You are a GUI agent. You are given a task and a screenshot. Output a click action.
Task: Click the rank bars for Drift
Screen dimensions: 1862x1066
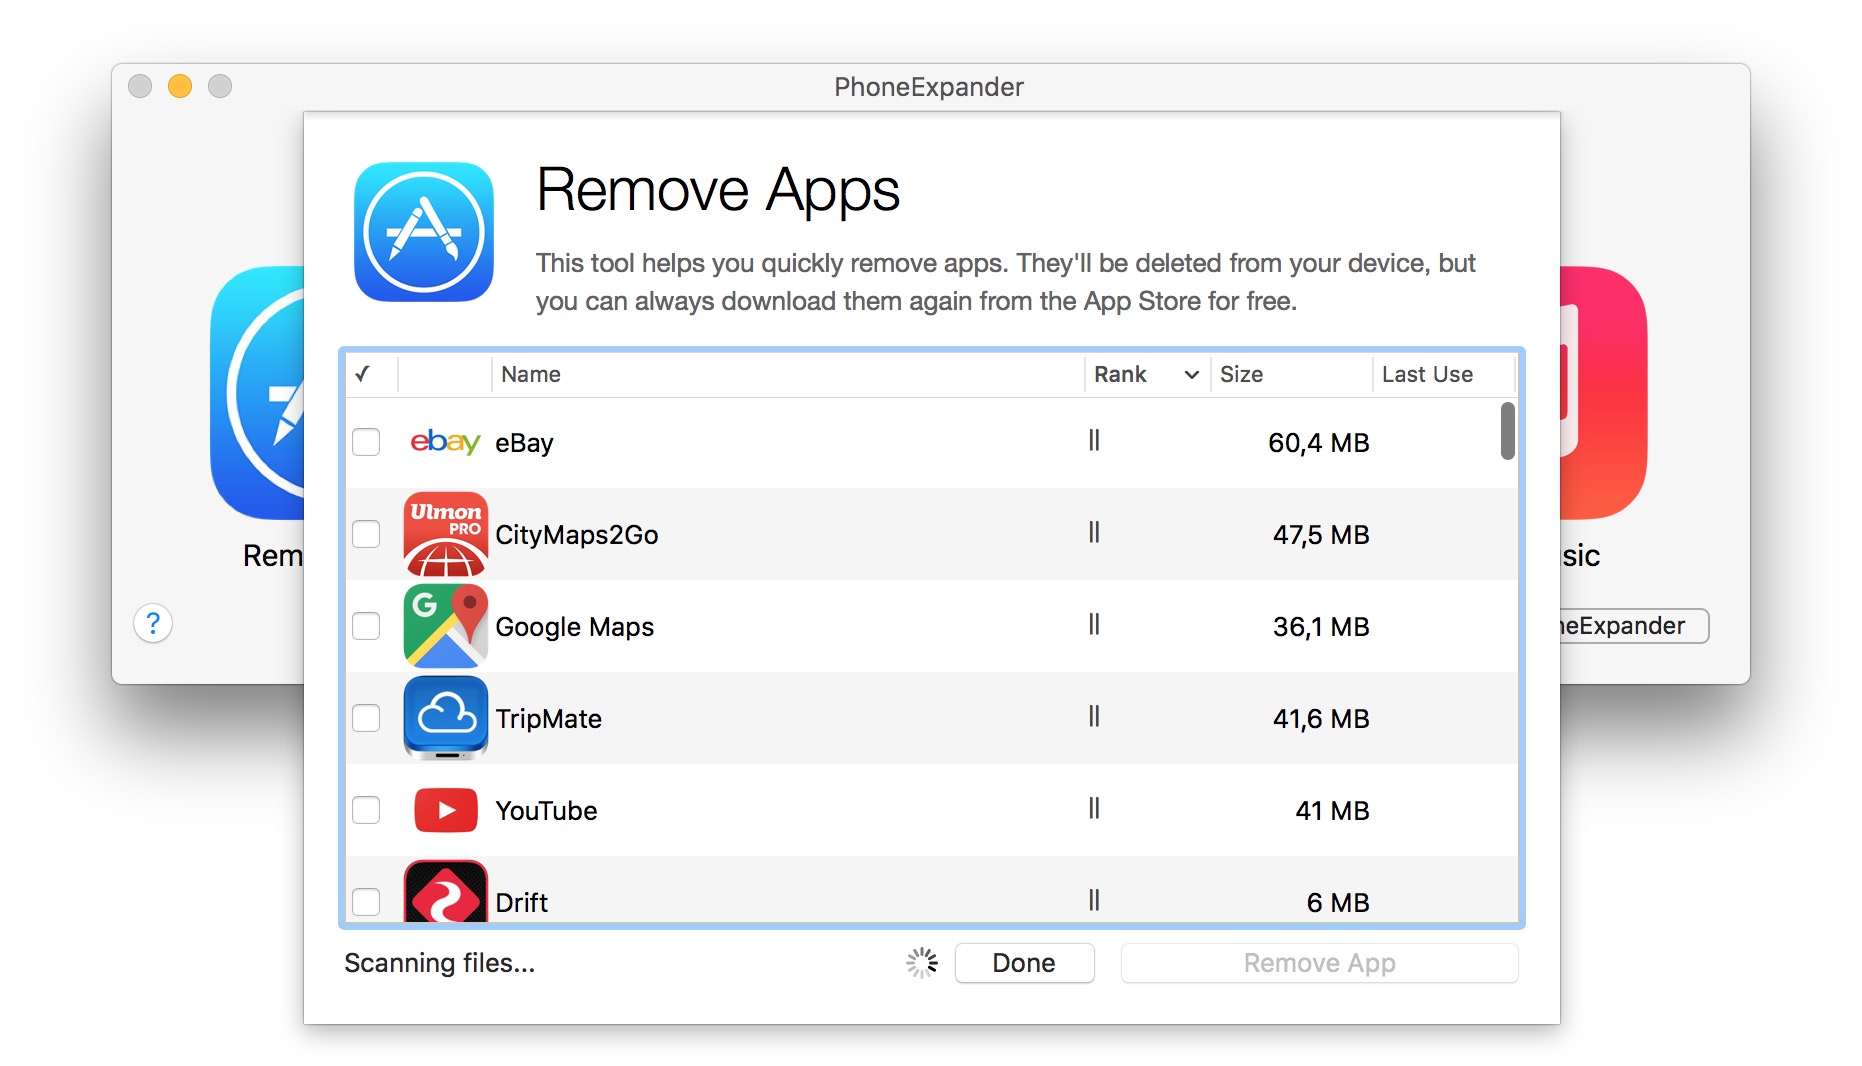(1094, 900)
